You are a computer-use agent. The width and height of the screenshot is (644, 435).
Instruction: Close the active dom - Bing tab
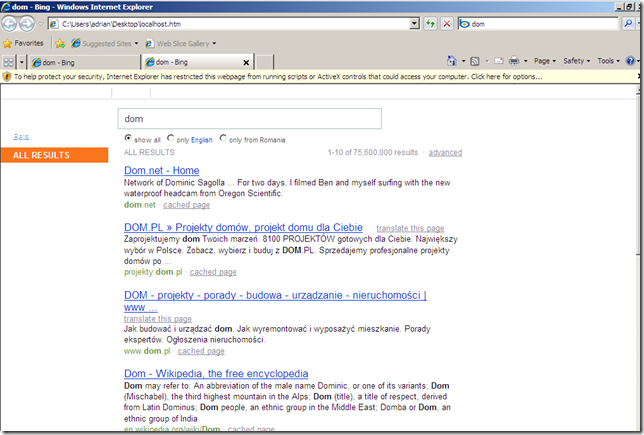[246, 62]
